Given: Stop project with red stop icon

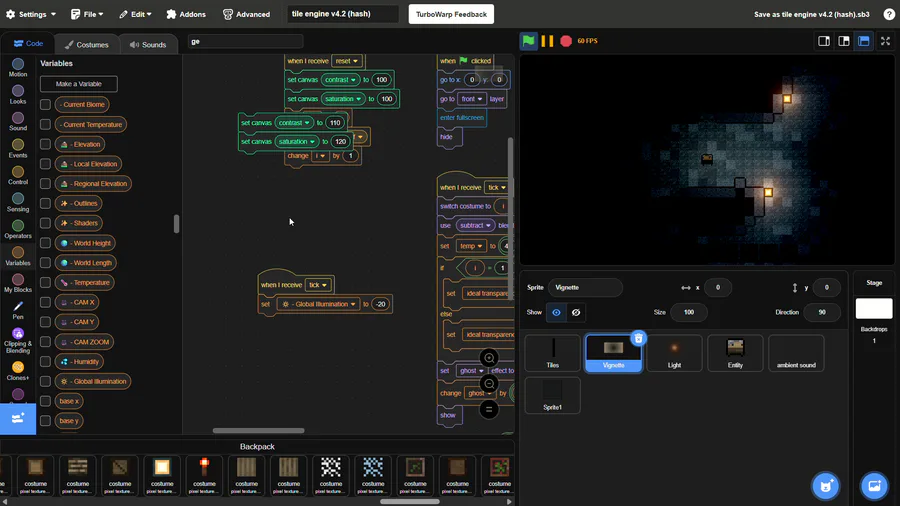Looking at the screenshot, I should click(x=566, y=41).
